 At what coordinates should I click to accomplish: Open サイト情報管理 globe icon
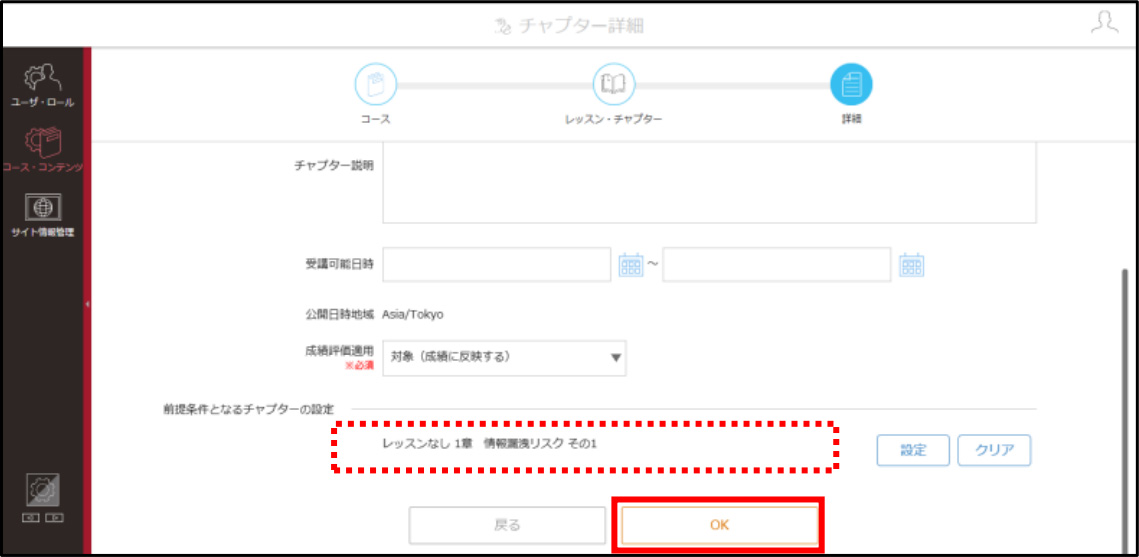(43, 208)
